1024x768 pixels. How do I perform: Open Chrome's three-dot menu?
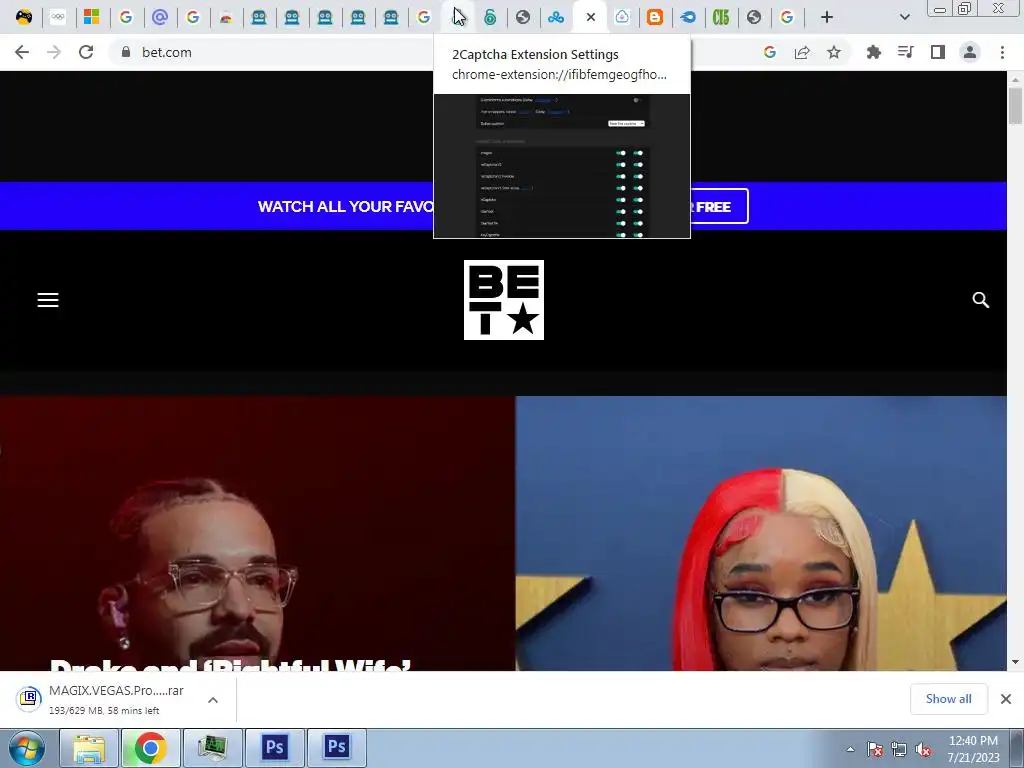click(x=1002, y=52)
